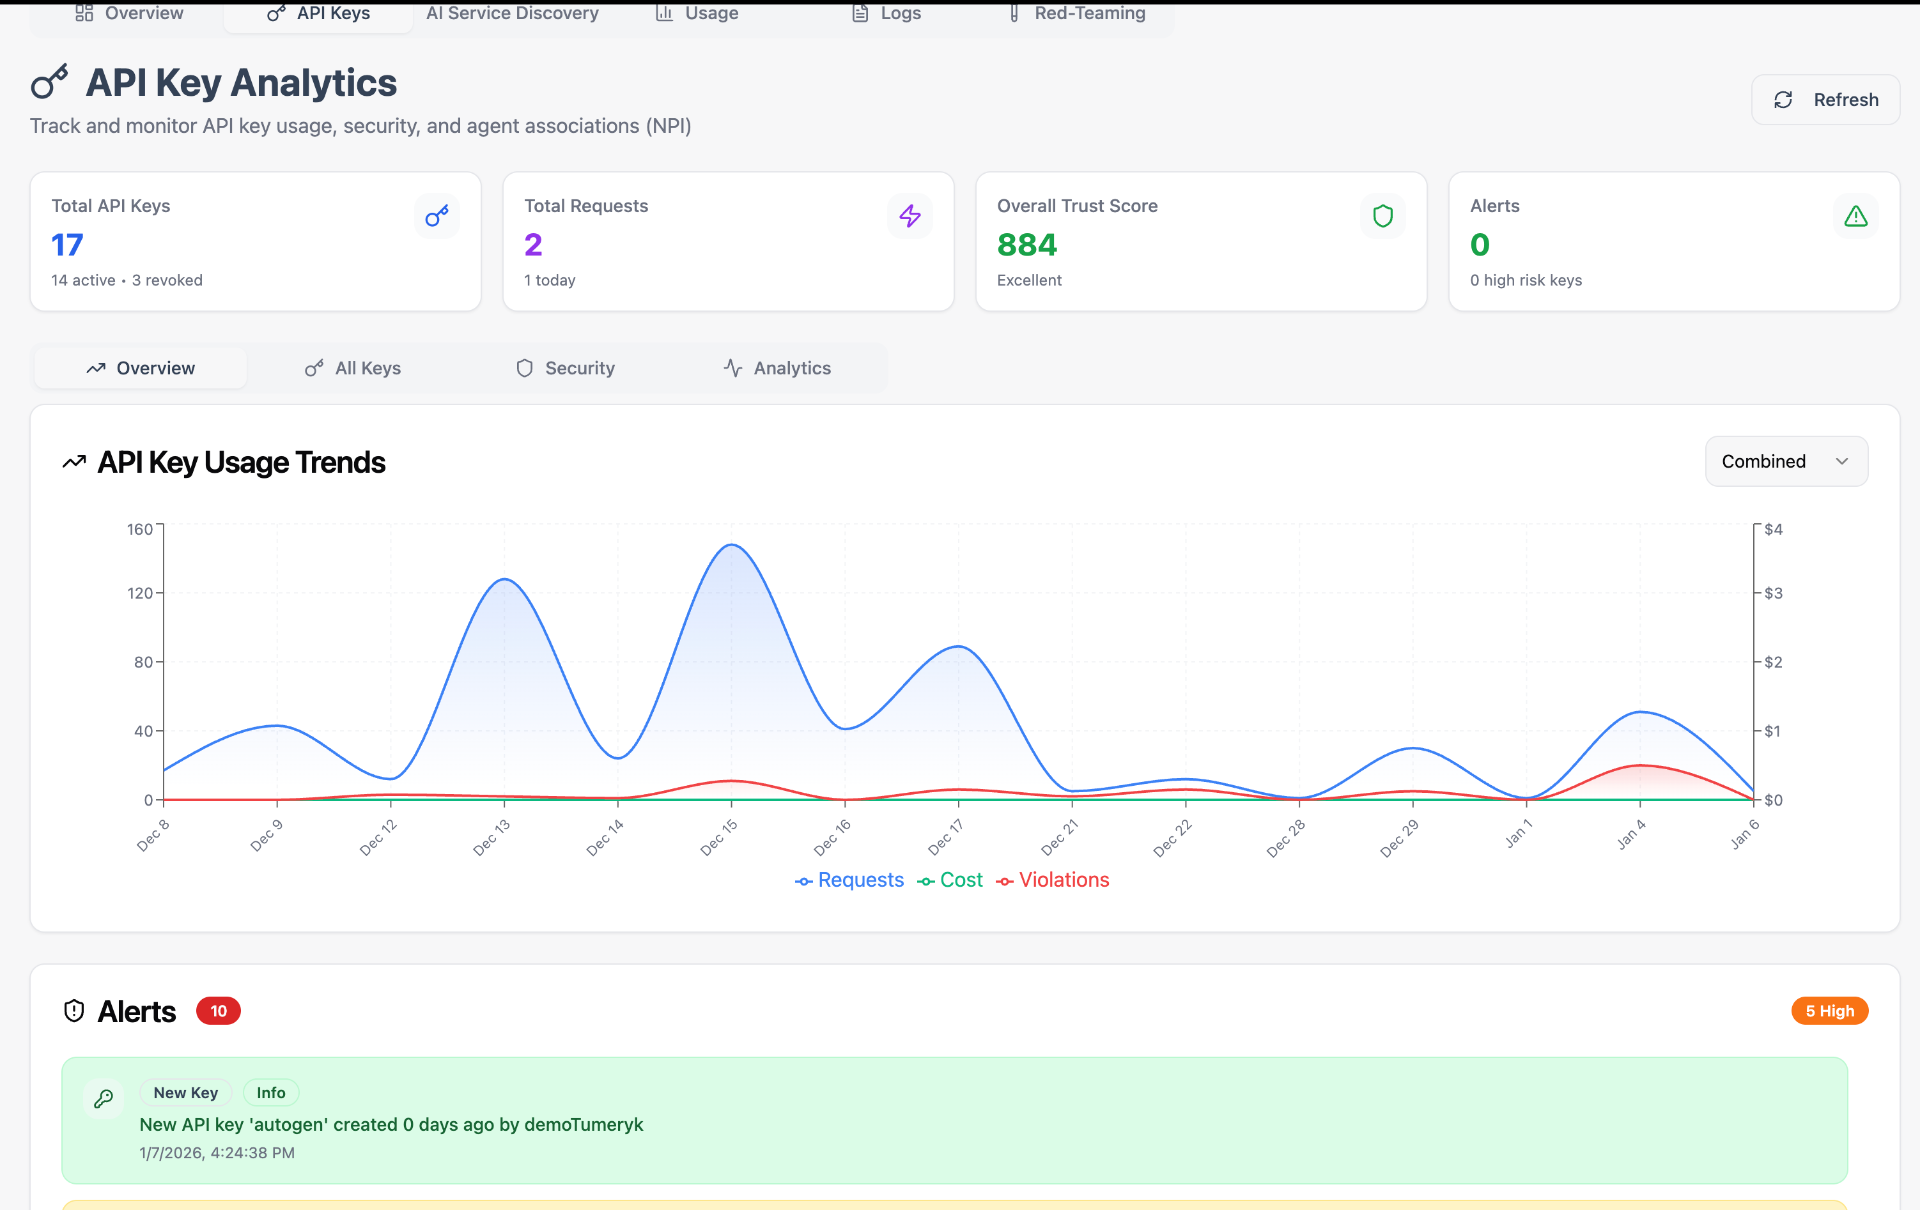Click the Excellent trust rating text

[1029, 281]
